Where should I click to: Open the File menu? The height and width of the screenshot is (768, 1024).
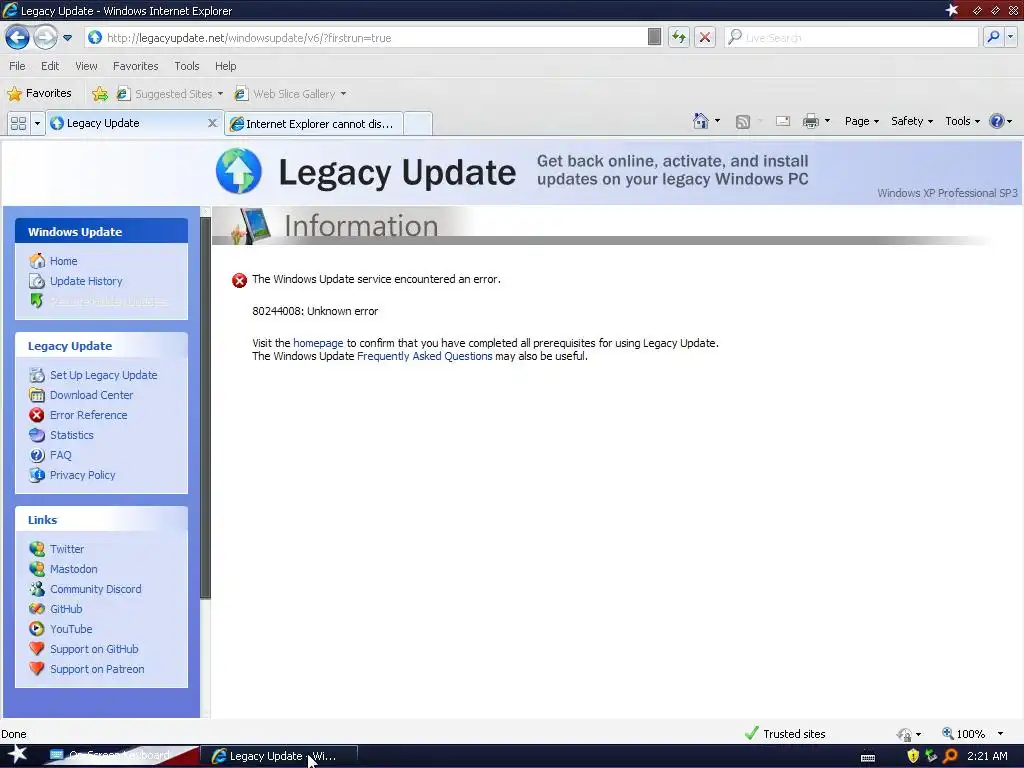pos(17,66)
